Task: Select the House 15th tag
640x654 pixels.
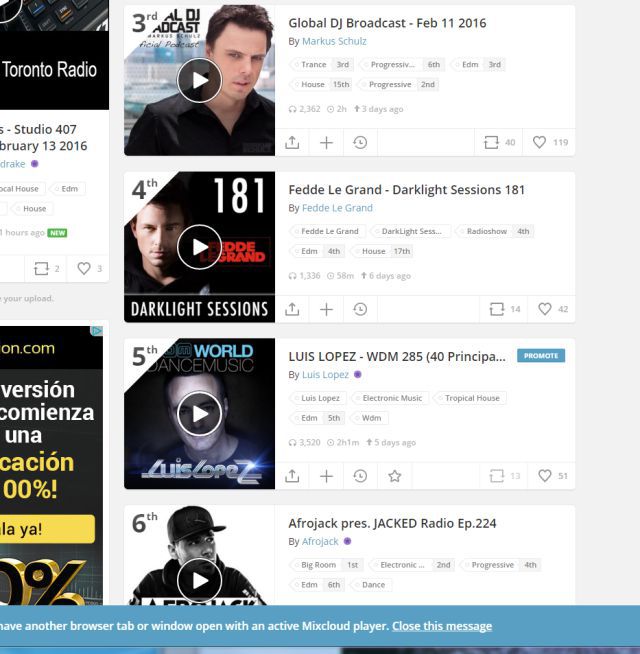Action: coord(321,85)
